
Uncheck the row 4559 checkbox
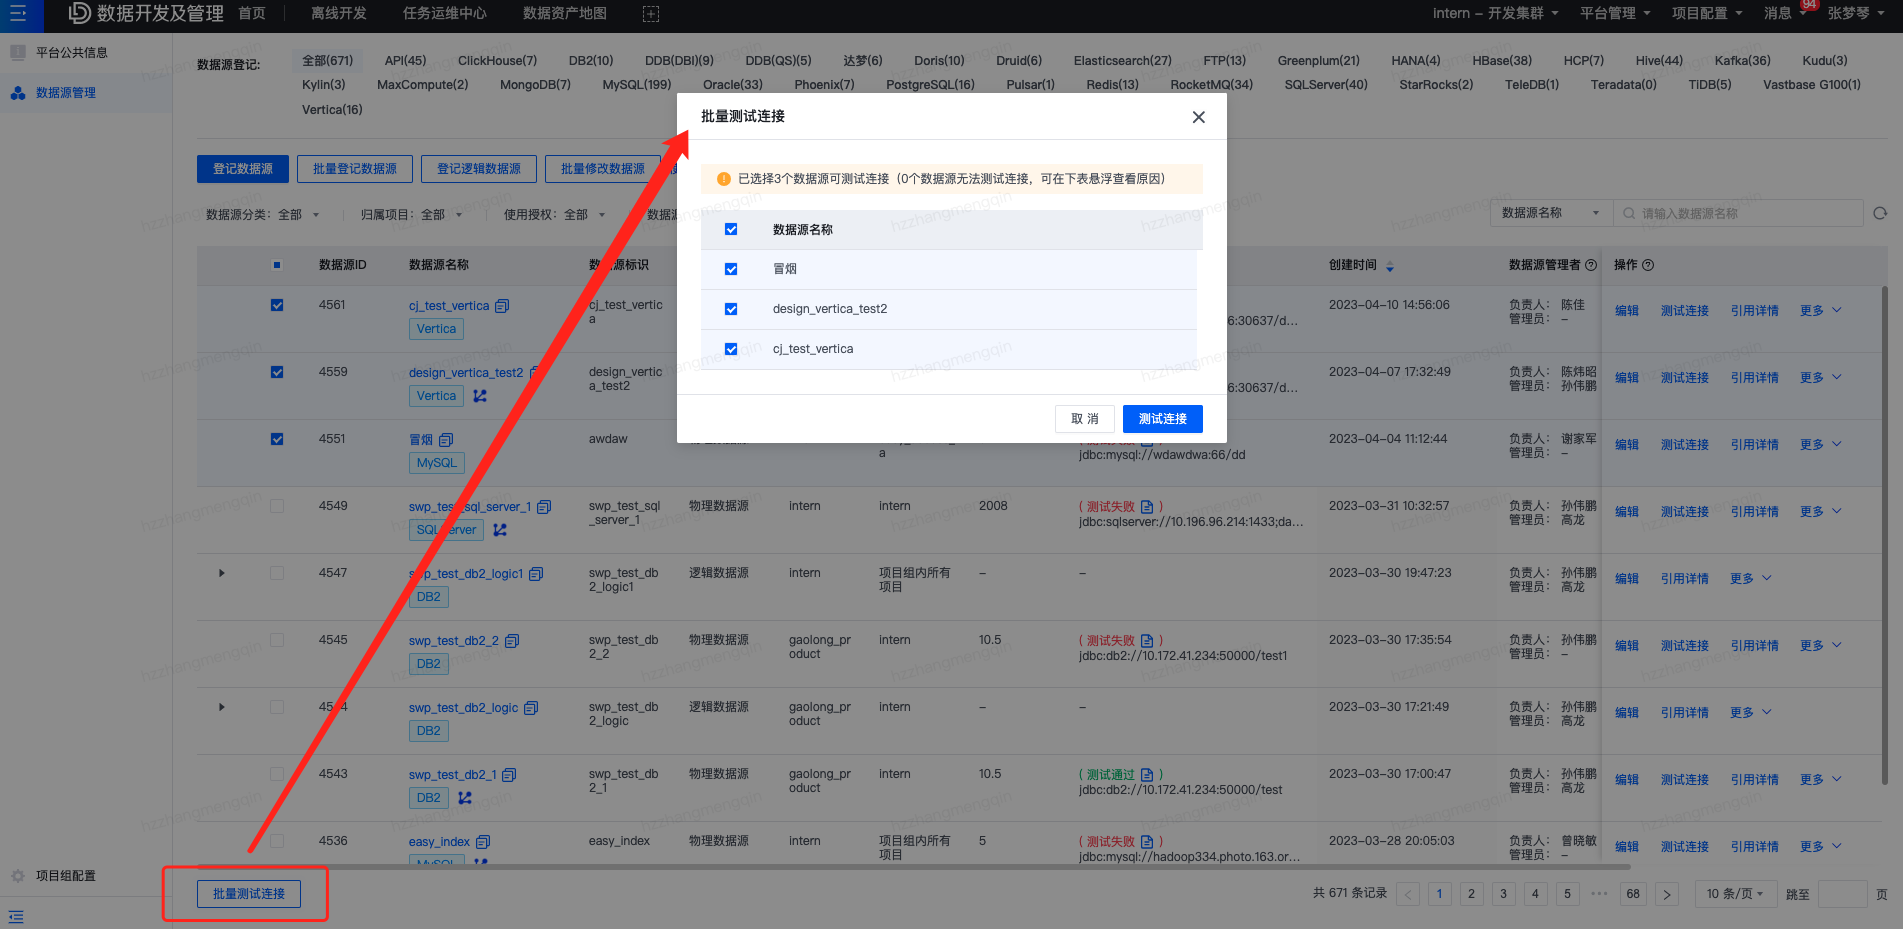point(277,372)
